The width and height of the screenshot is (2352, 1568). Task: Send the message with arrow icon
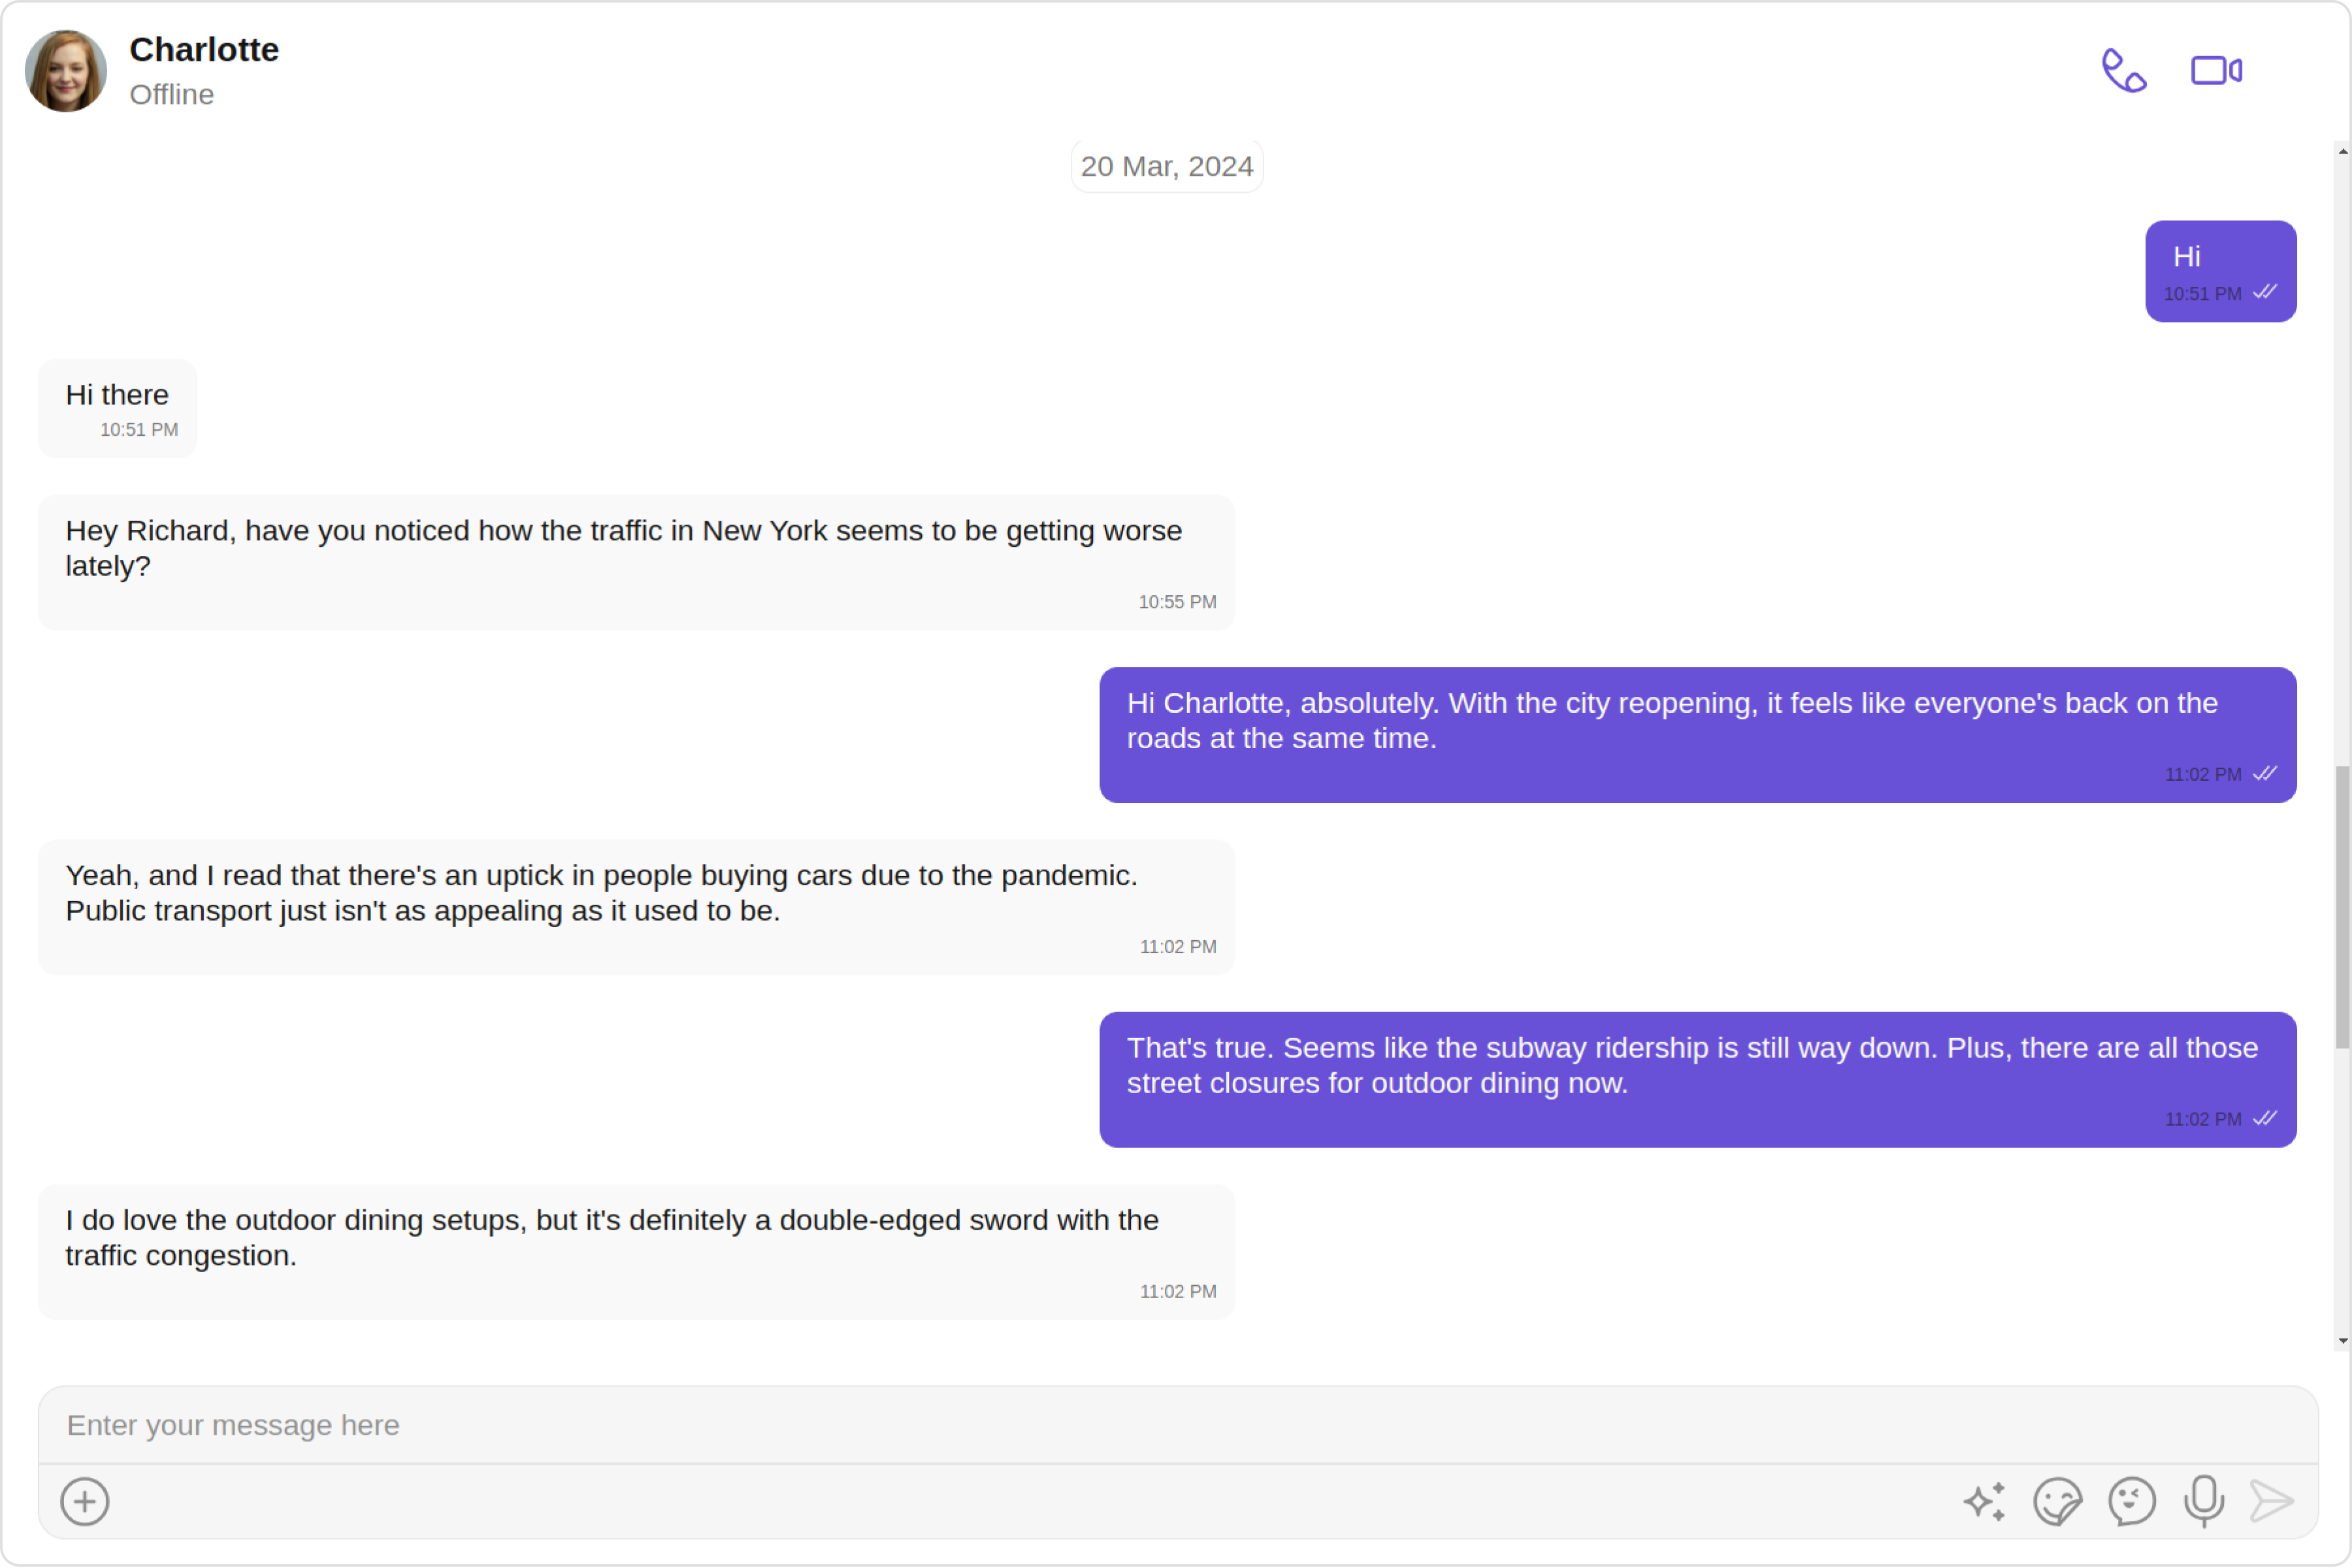click(2272, 1501)
